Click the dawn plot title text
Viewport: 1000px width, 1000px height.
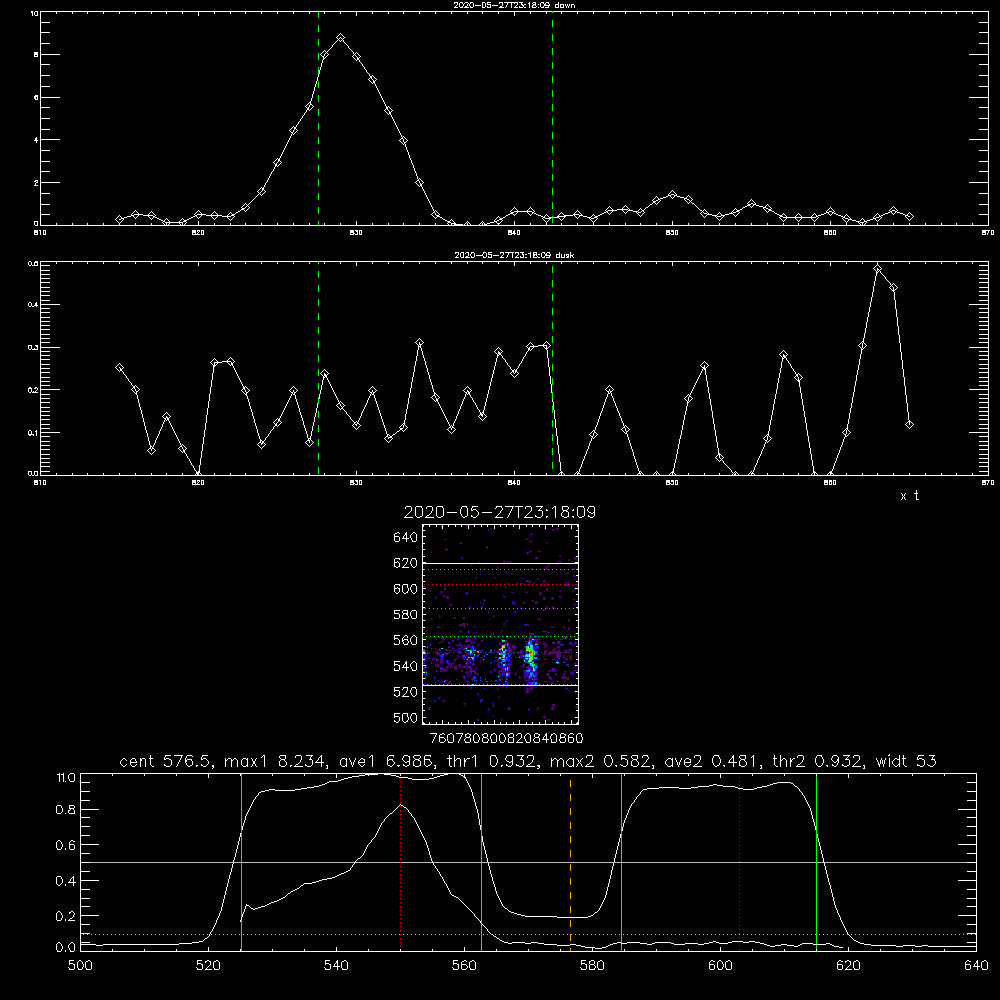tap(514, 5)
